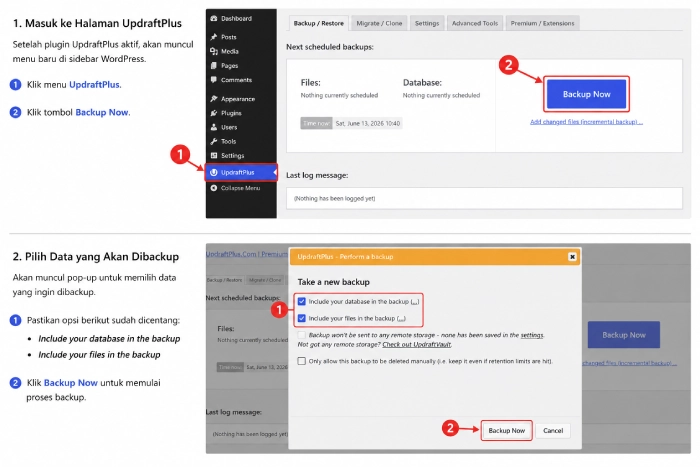Click the settings link in dialog note
Image resolution: width=700 pixels, height=467 pixels.
tap(532, 335)
